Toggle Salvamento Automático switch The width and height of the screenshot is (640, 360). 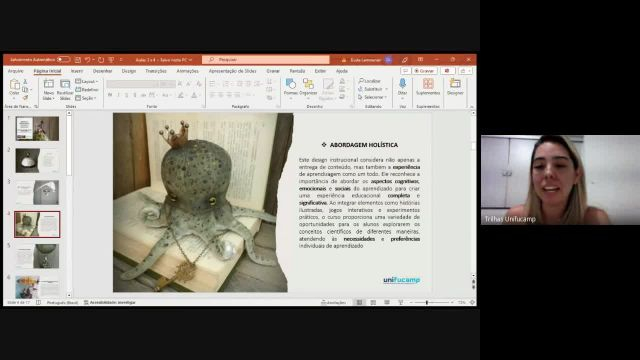click(63, 60)
